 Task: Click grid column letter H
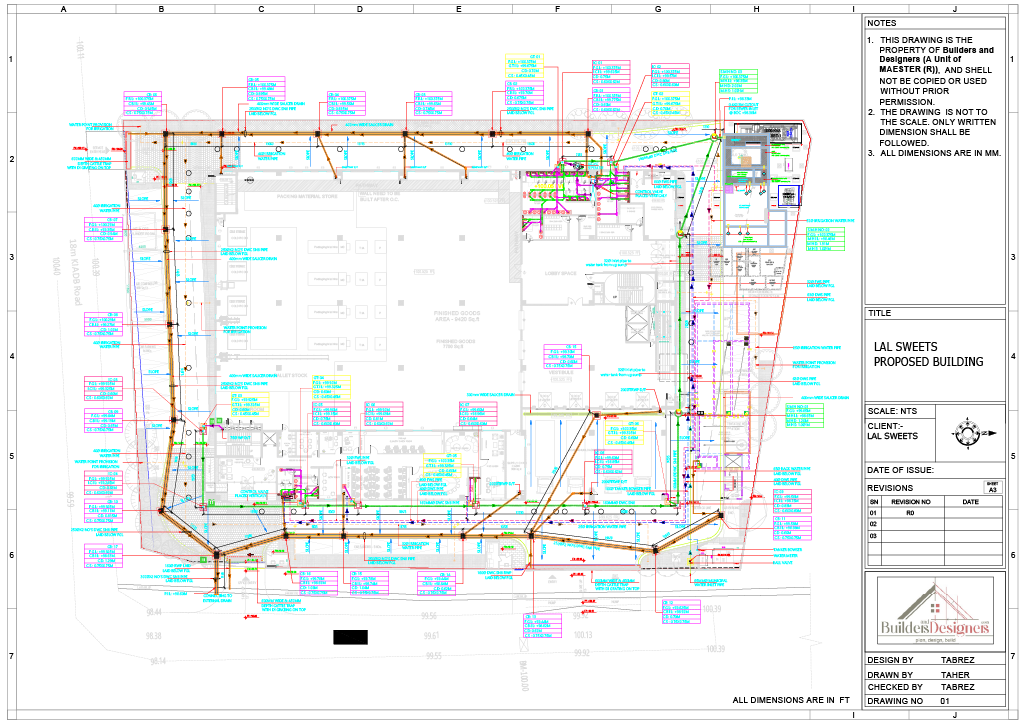point(756,9)
